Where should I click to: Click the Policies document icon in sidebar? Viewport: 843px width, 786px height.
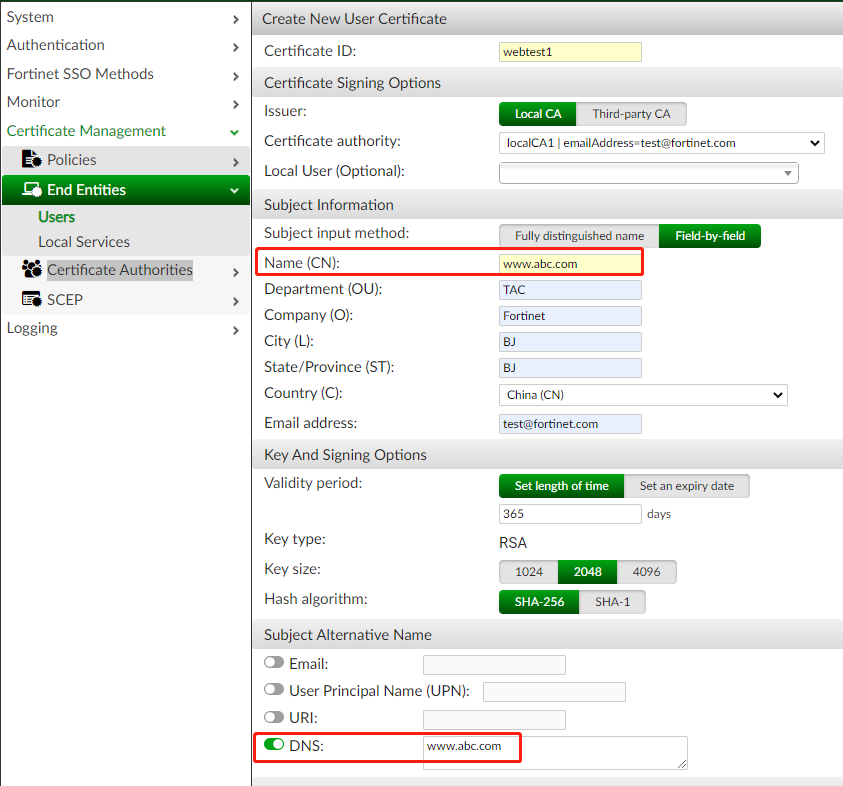pos(31,160)
